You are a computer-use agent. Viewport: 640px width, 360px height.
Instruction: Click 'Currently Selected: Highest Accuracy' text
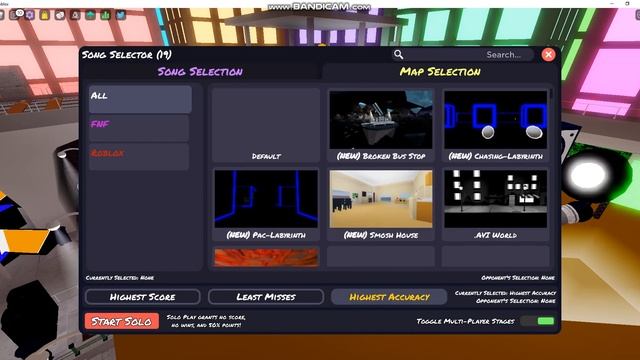point(505,293)
